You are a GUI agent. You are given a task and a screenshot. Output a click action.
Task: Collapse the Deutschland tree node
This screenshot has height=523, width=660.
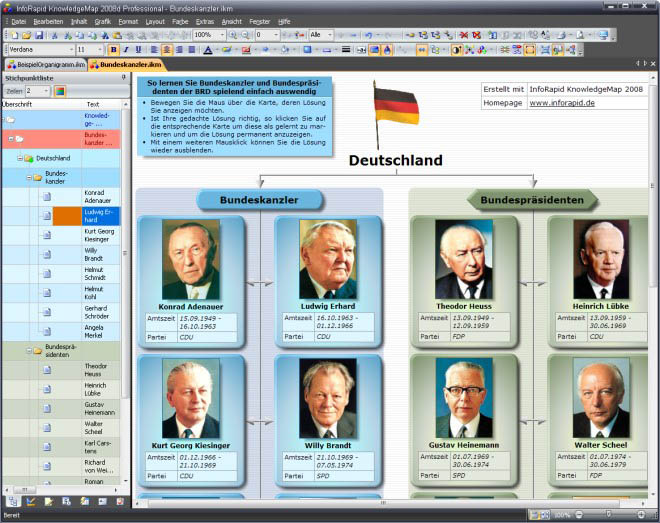(18, 158)
